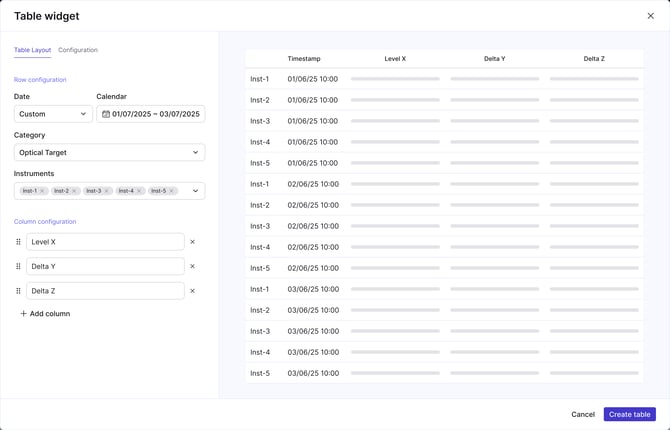Open calendar date range picker
Image resolution: width=670 pixels, height=430 pixels.
pos(150,114)
